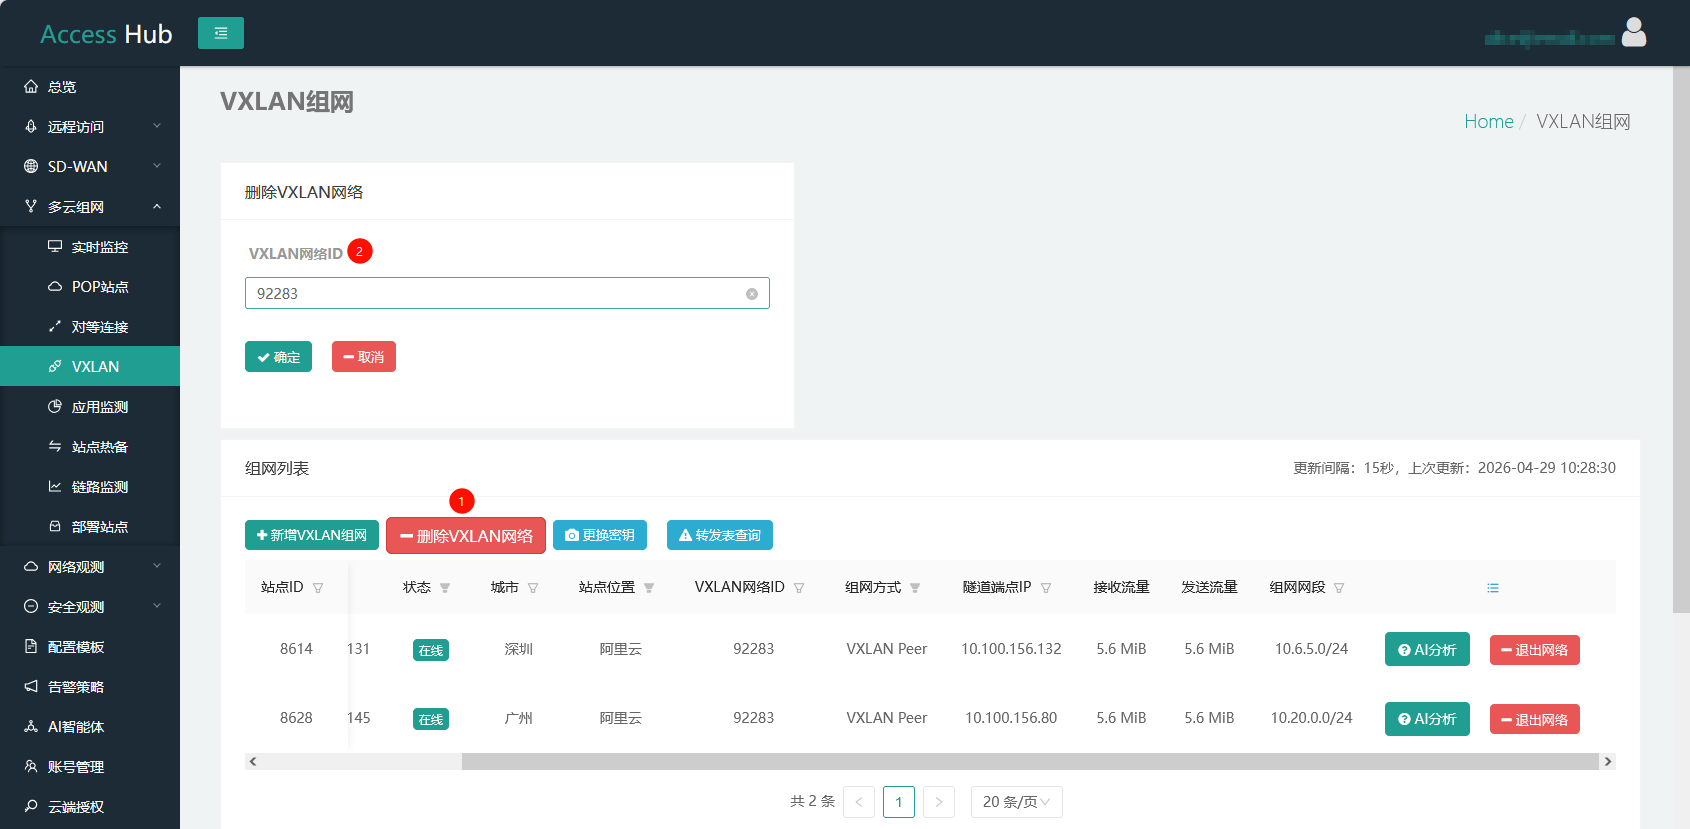Filter the 状态 column
The image size is (1690, 829).
pyautogui.click(x=445, y=588)
